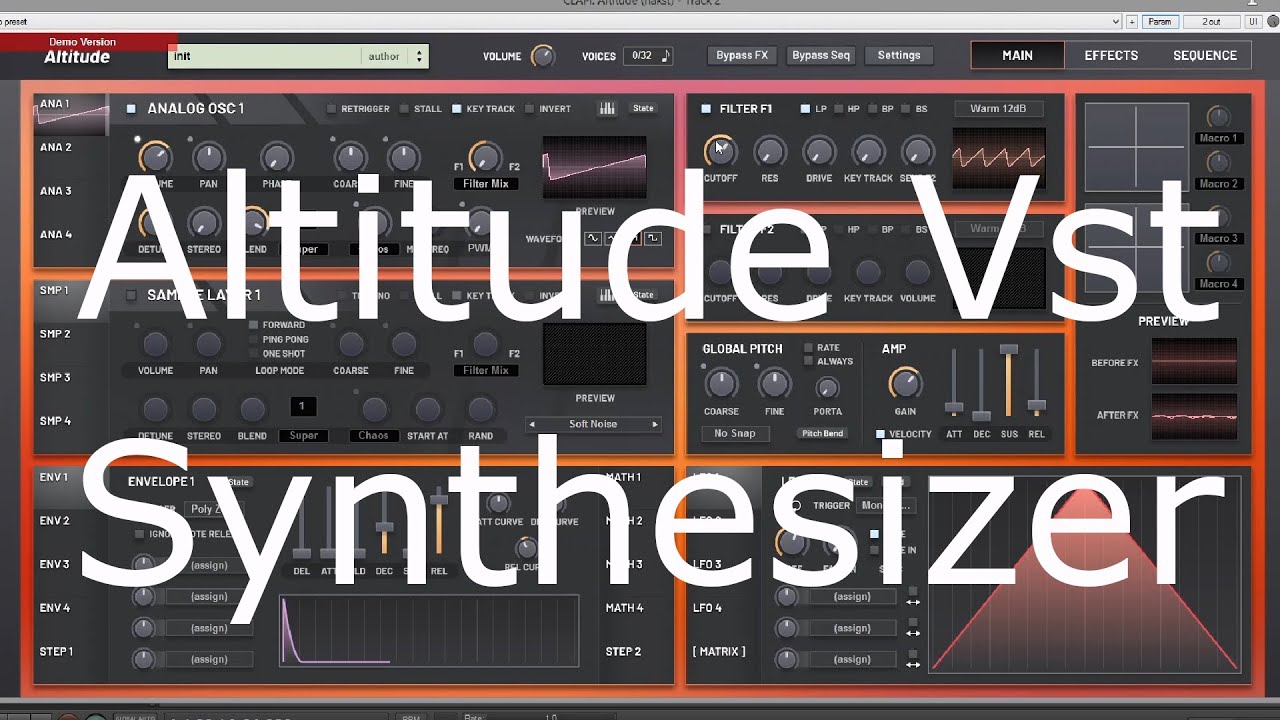
Task: Open the preset author stepper arrows
Action: 419,56
